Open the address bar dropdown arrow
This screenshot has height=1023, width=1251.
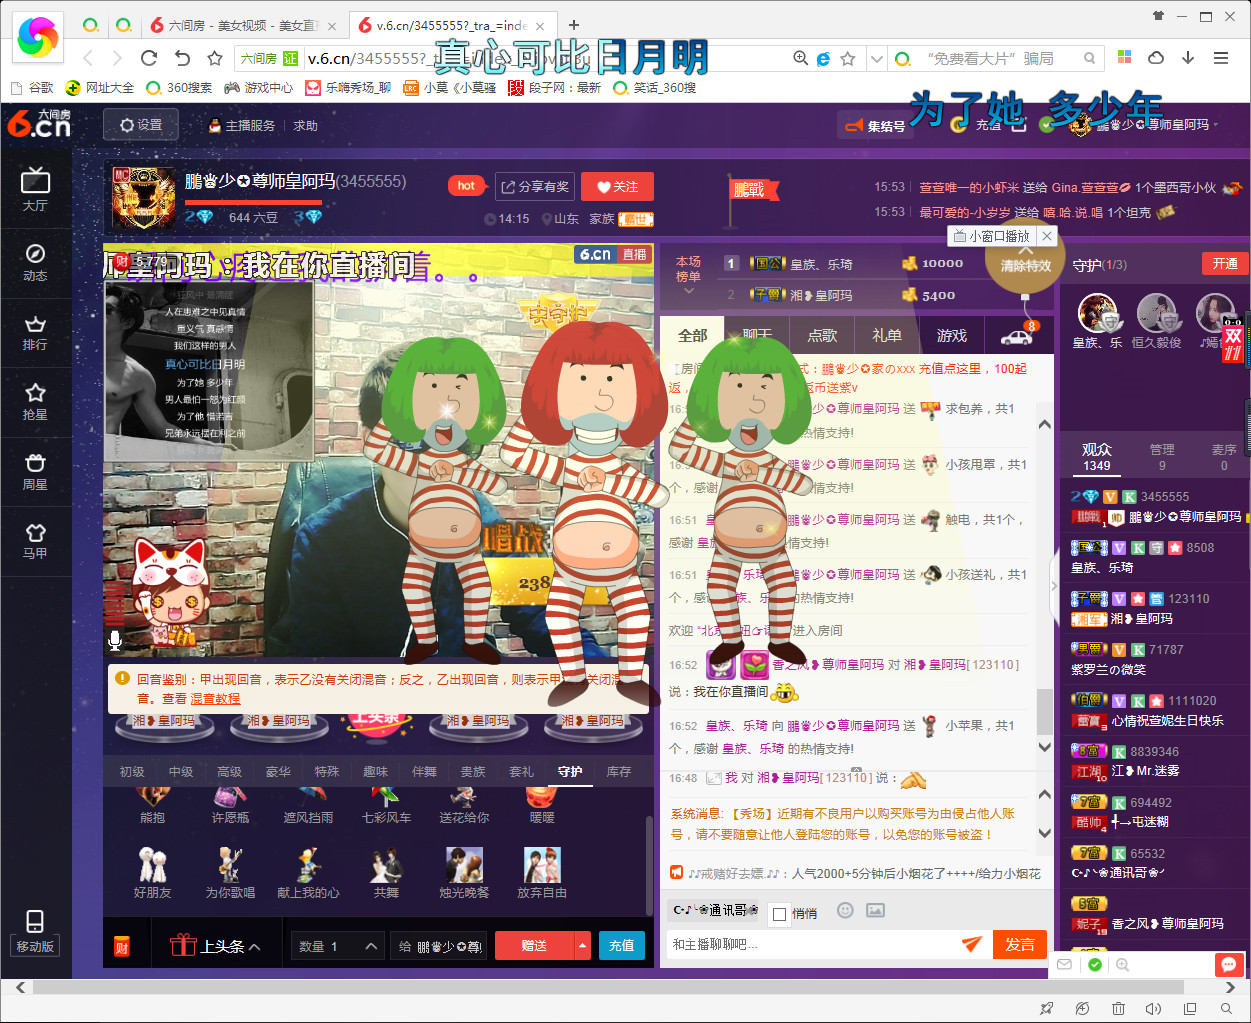[876, 59]
